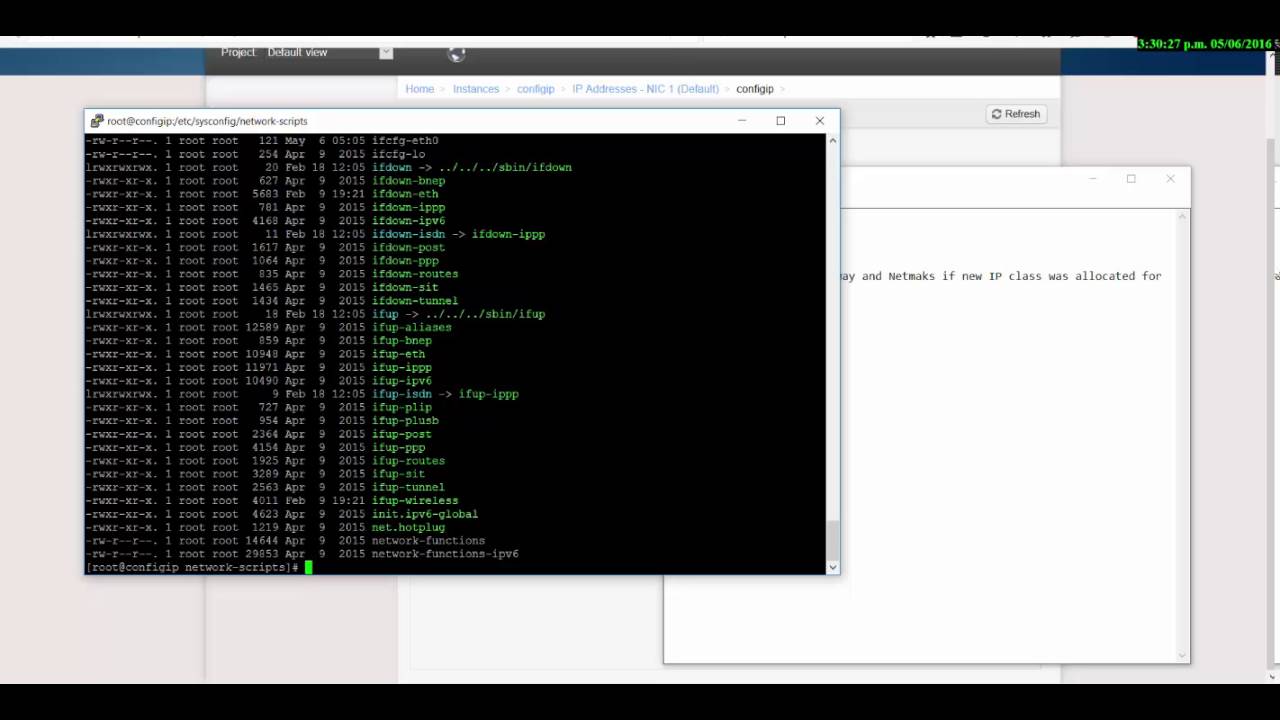Viewport: 1280px width, 720px height.
Task: Click the ifdown-post entry
Action: tap(408, 247)
